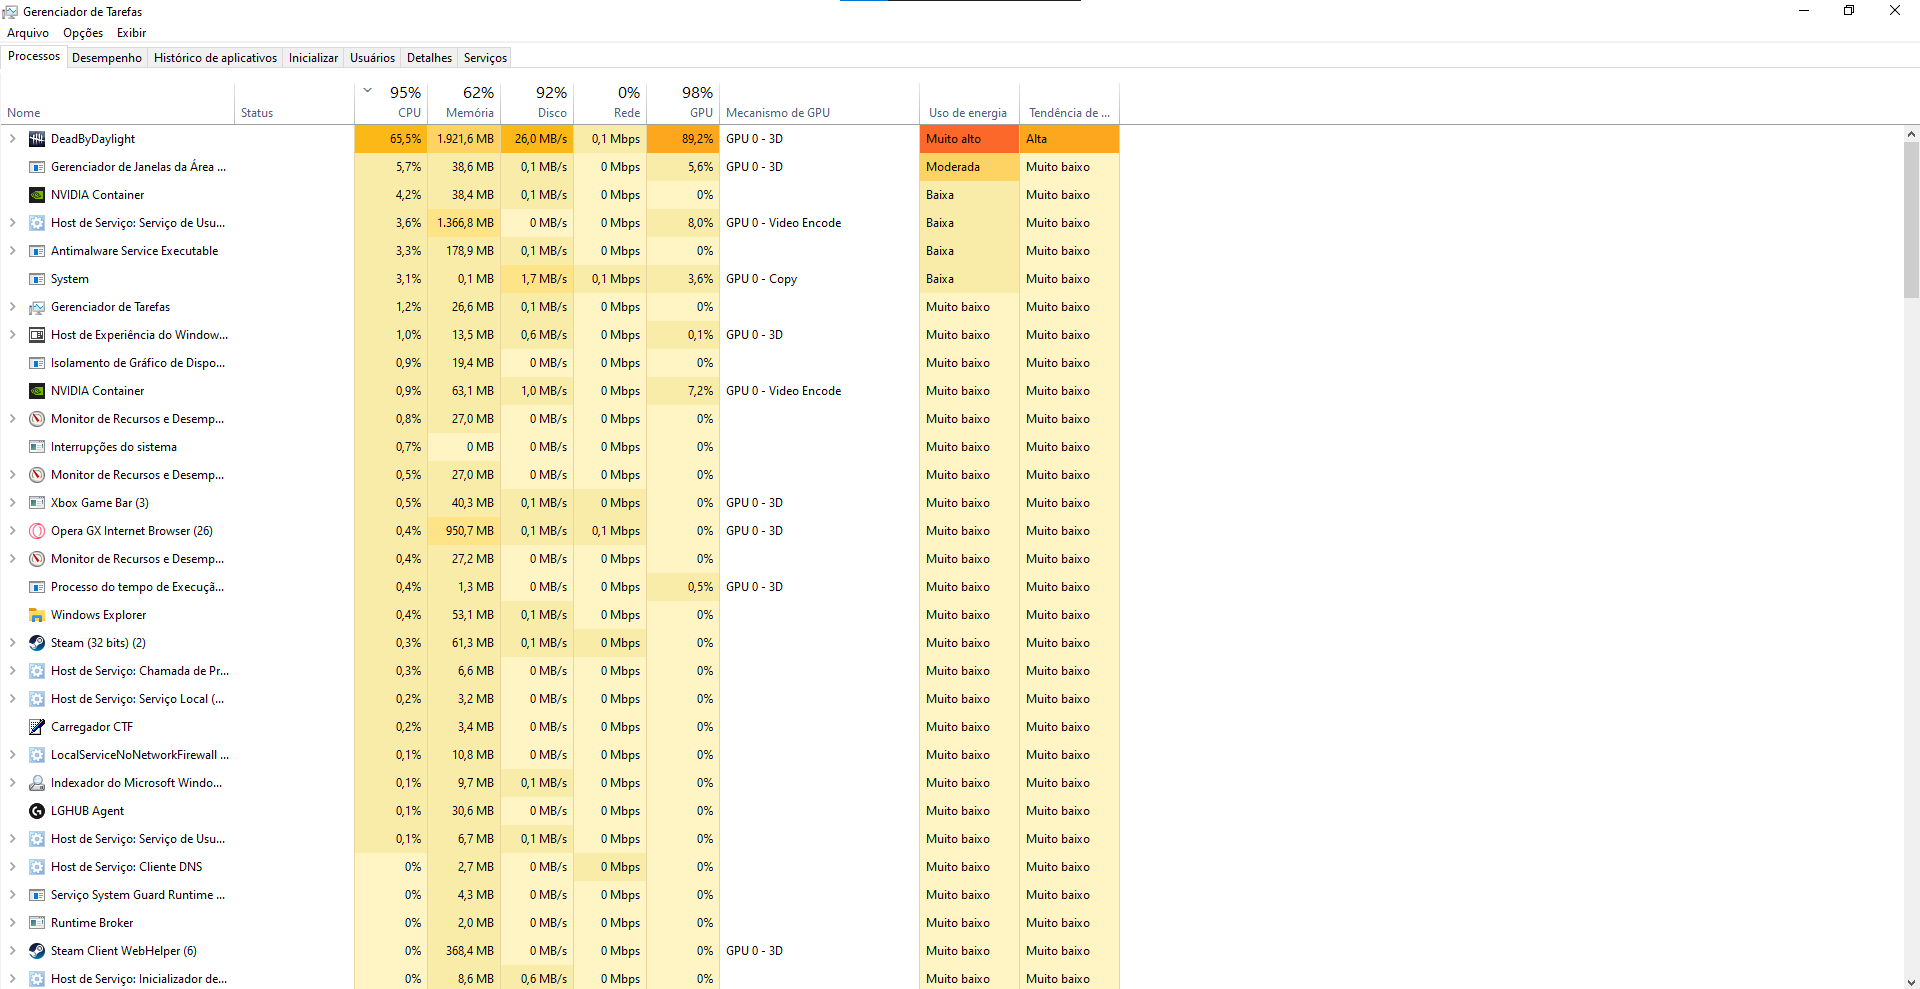Image resolution: width=1920 pixels, height=989 pixels.
Task: Click the Opera GX Internet Browser icon
Action: tap(37, 531)
